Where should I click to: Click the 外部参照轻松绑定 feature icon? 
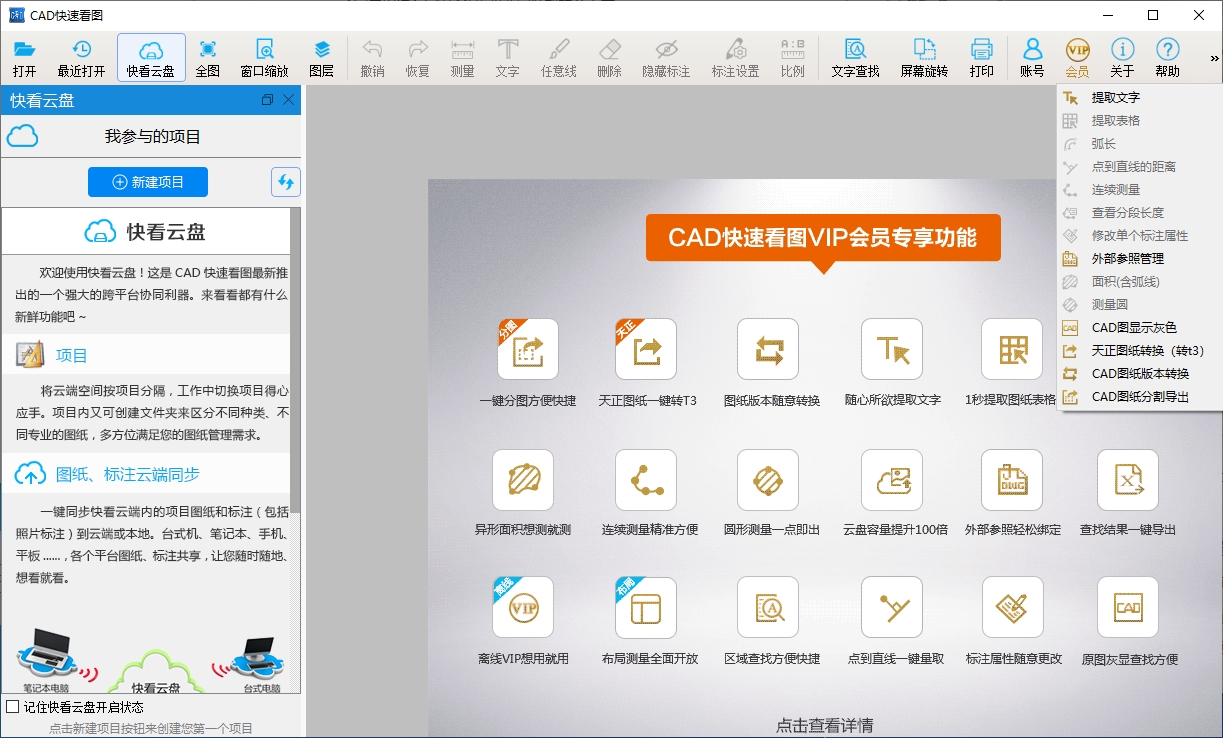pos(1012,480)
